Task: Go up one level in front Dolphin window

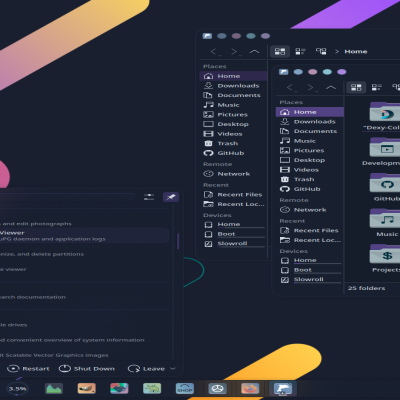Action: click(331, 87)
